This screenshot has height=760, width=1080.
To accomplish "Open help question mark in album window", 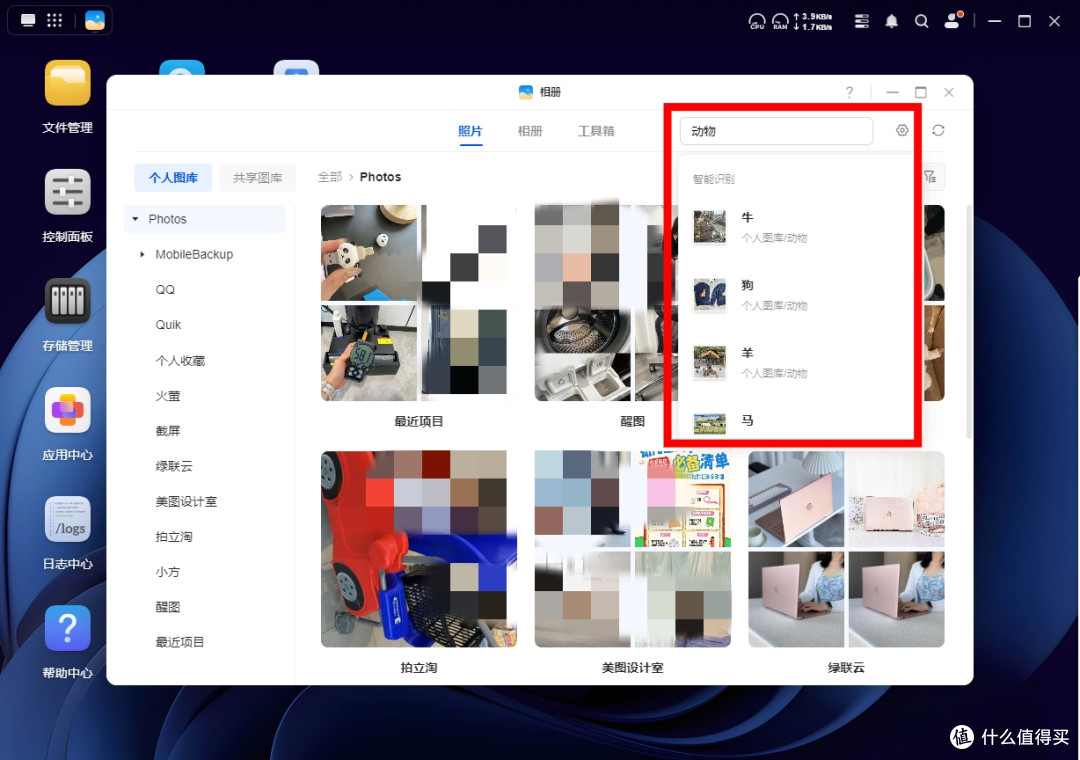I will click(x=849, y=92).
